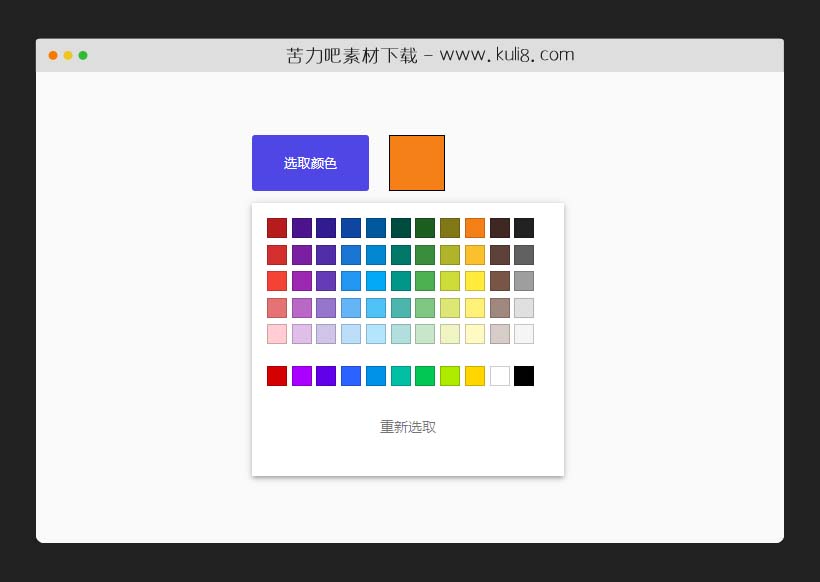
Task: Select the pure red swatch in bottom row
Action: point(277,375)
